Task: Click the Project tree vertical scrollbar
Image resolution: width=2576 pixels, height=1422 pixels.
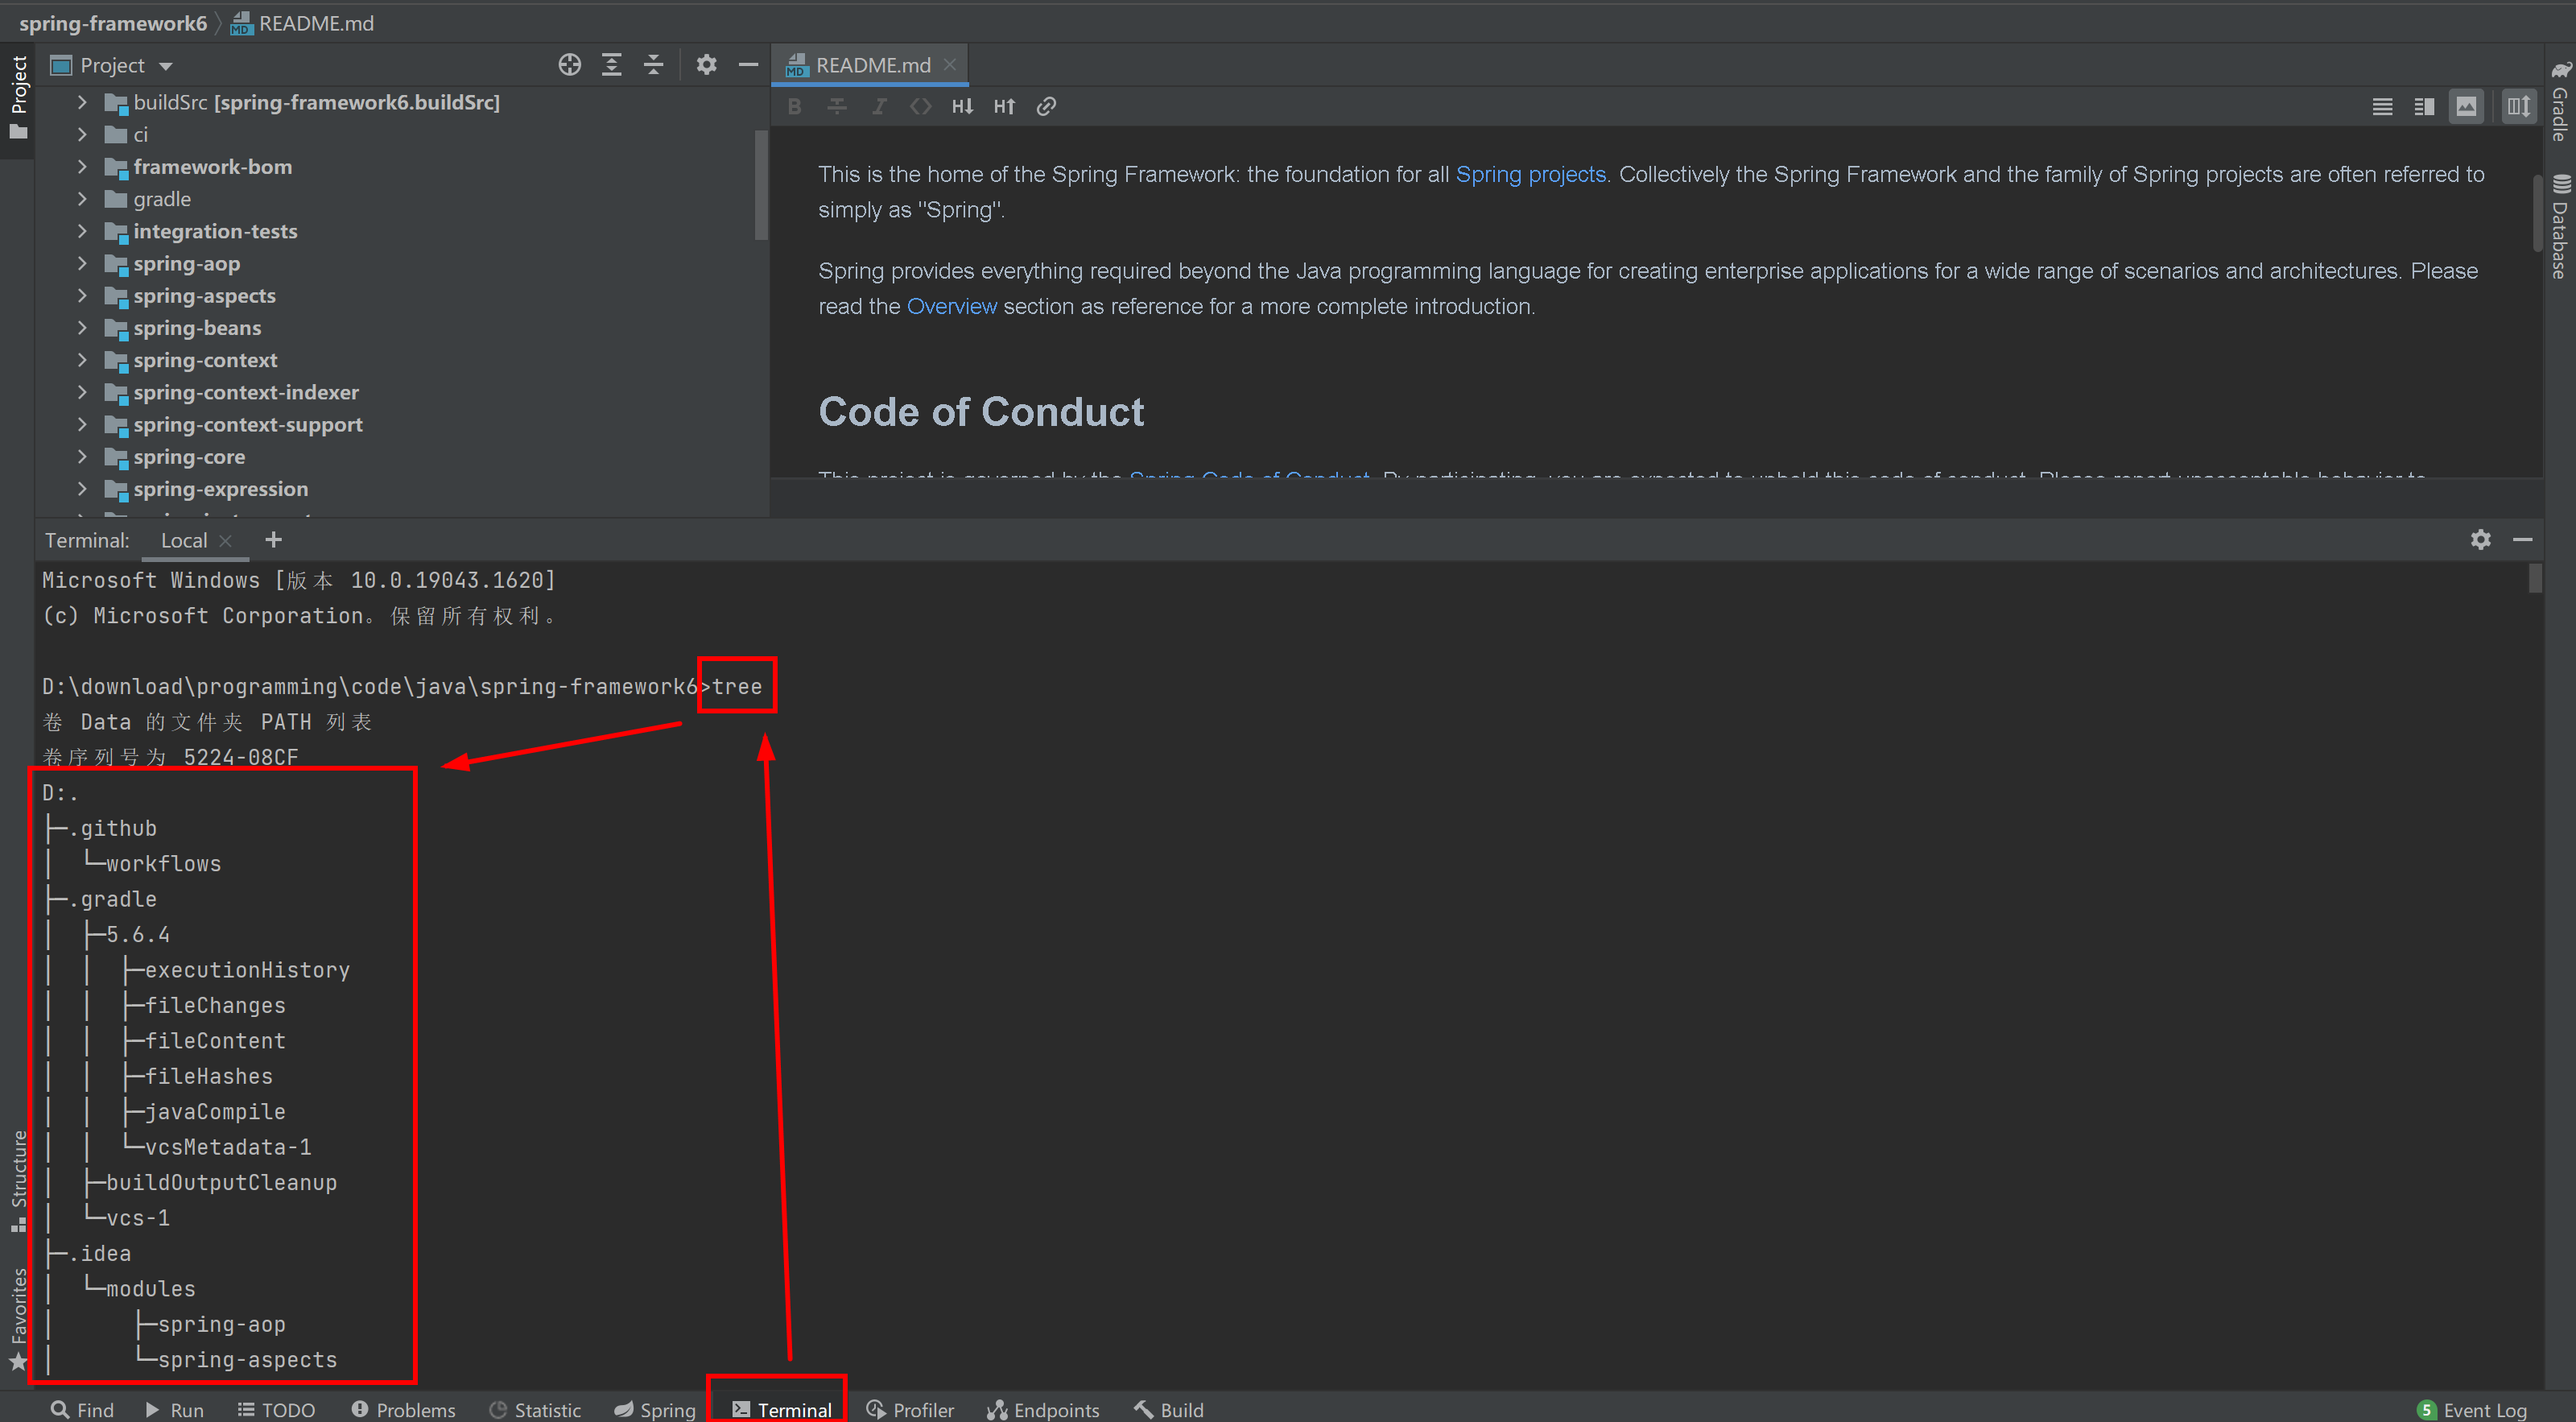Action: tap(761, 185)
